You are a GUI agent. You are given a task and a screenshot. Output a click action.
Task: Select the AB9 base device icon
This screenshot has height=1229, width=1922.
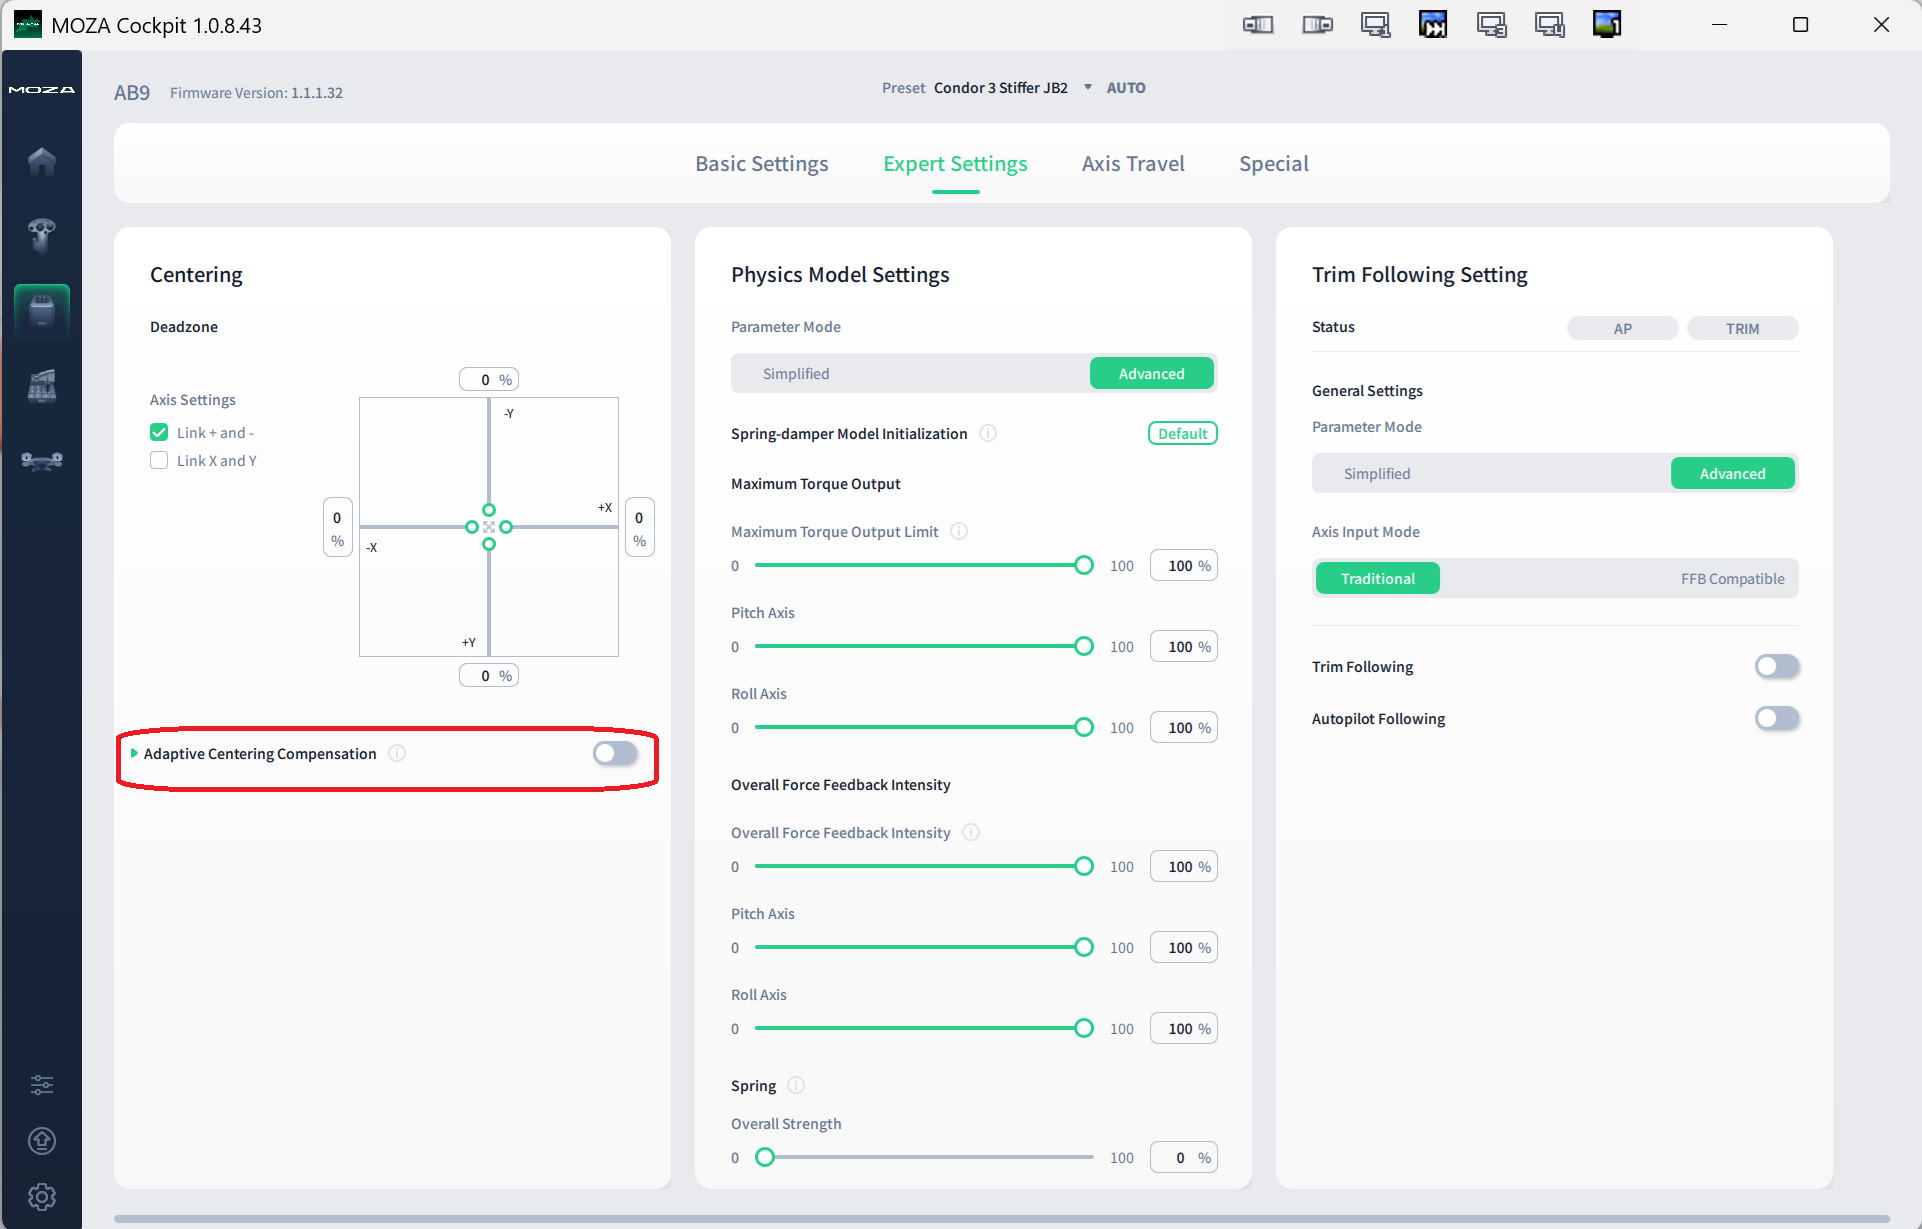(x=42, y=310)
